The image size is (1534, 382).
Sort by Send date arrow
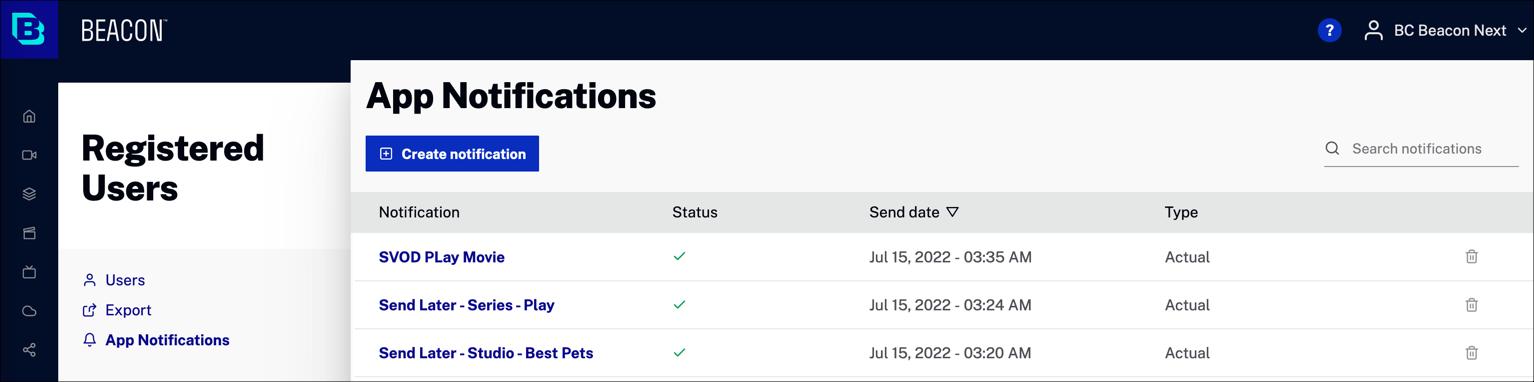click(952, 212)
